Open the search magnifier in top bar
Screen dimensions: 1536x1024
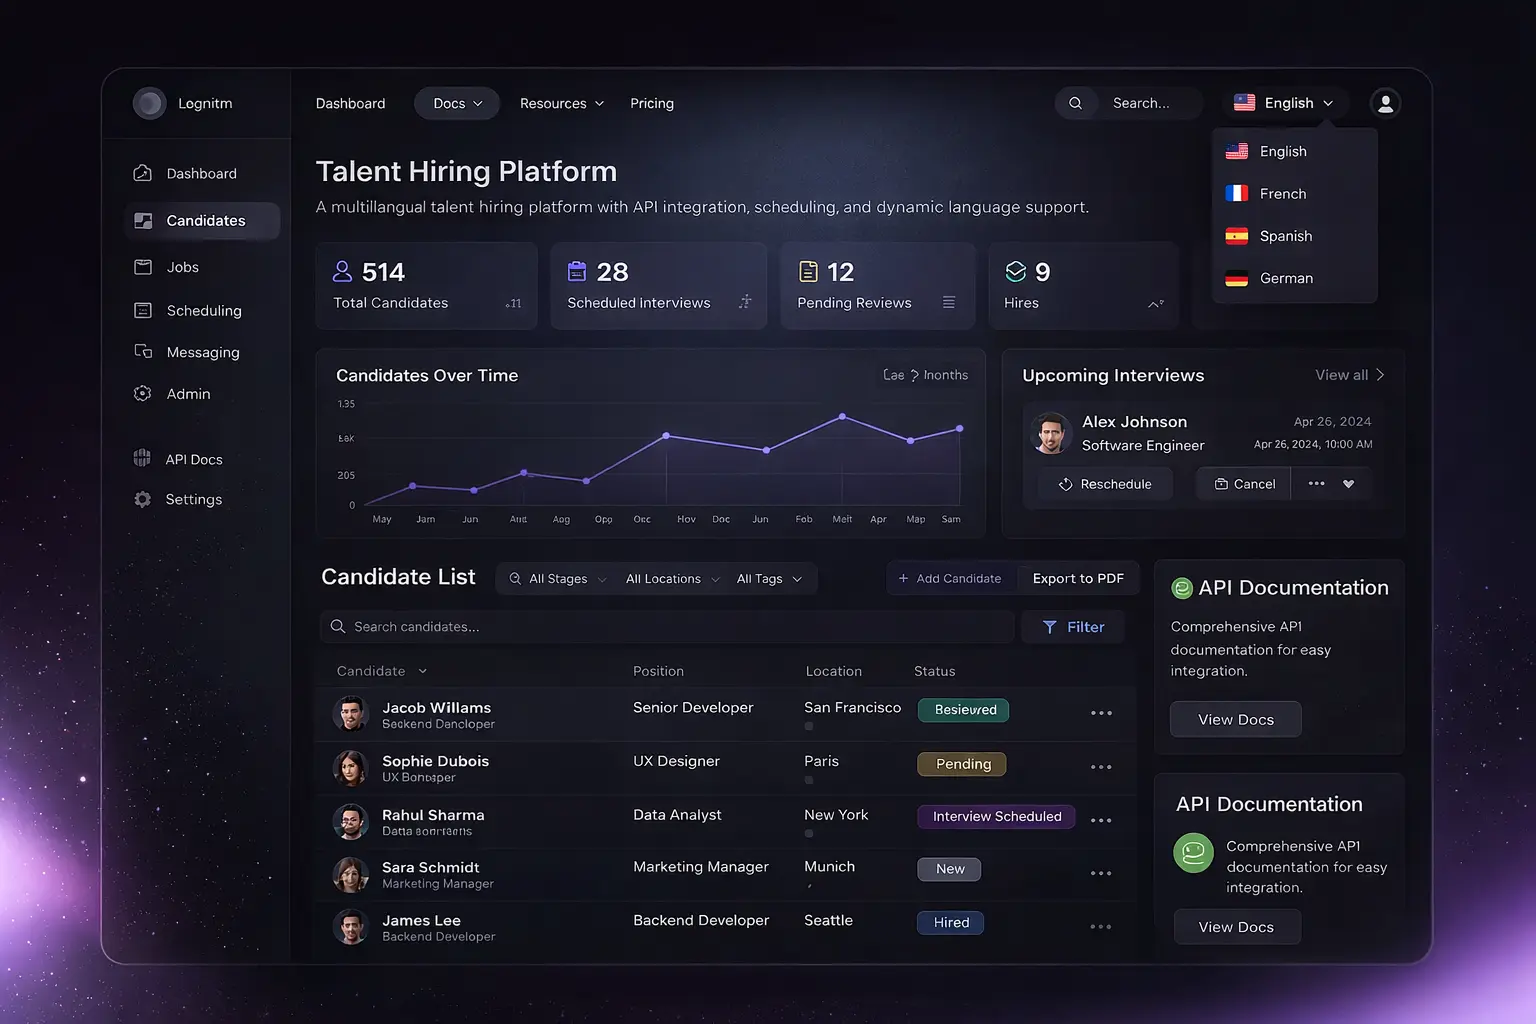point(1075,103)
